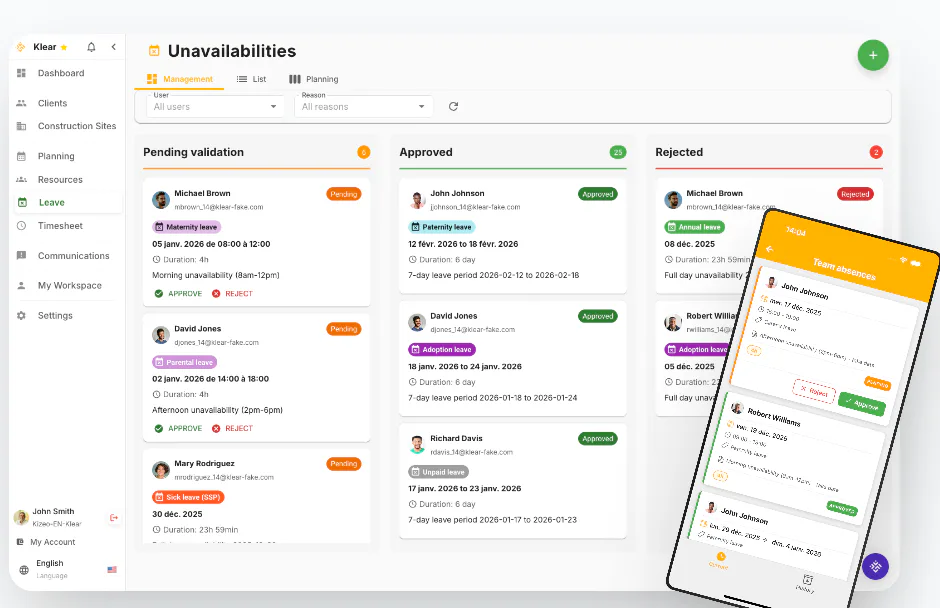Tap Approve on the phone's John Johnson card

861,404
